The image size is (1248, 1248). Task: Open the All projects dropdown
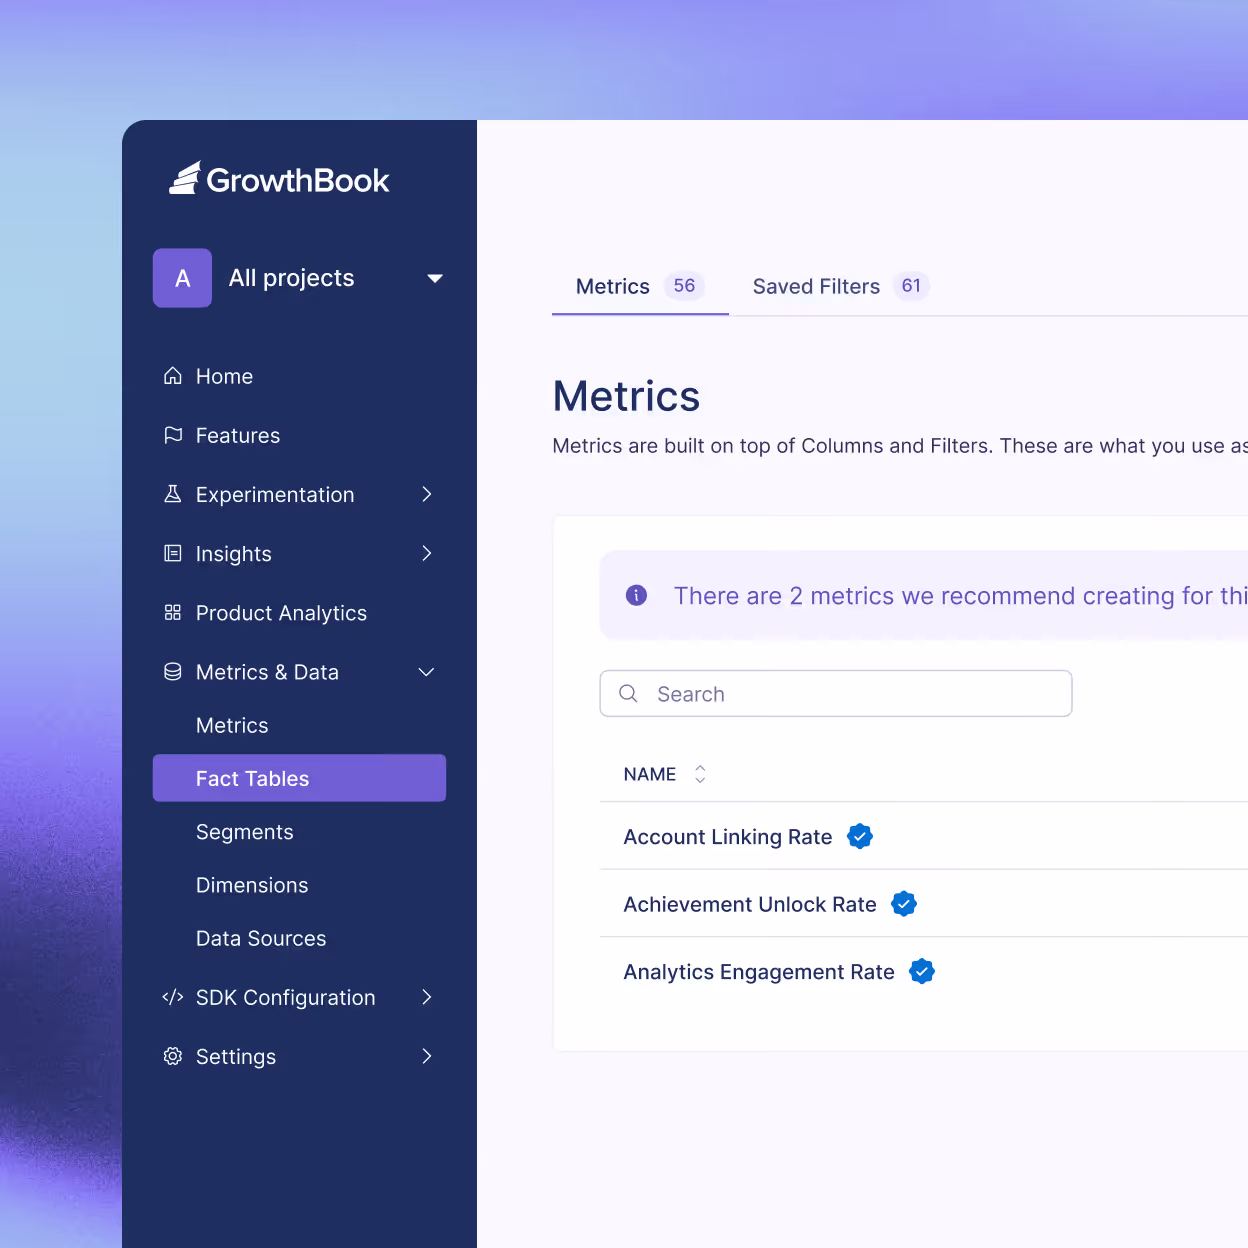434,278
